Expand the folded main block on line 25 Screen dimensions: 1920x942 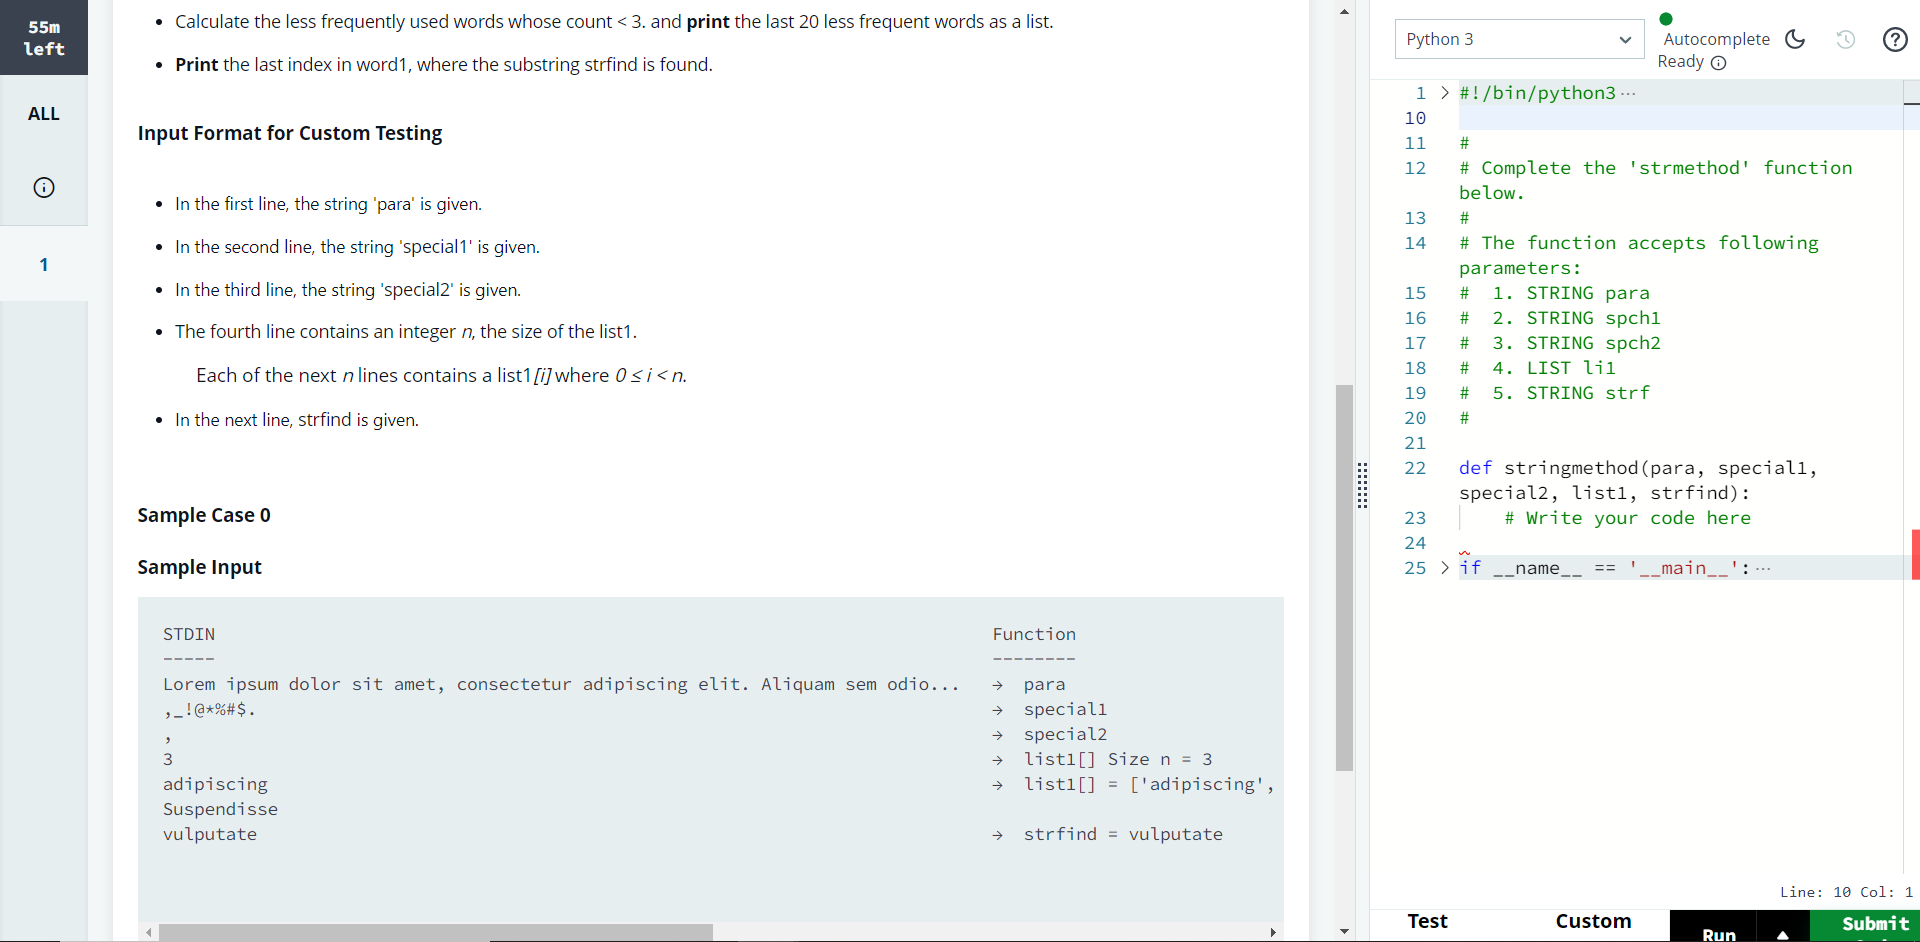(1443, 568)
